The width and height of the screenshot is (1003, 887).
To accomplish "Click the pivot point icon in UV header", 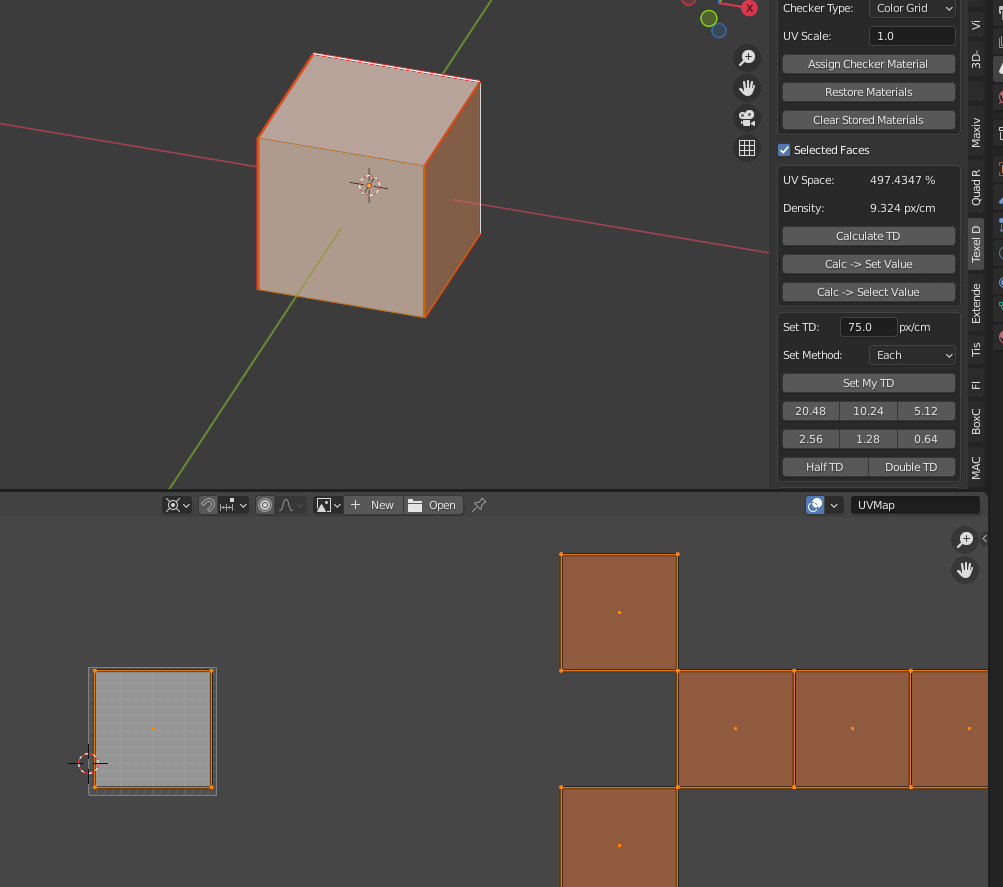I will pyautogui.click(x=177, y=505).
